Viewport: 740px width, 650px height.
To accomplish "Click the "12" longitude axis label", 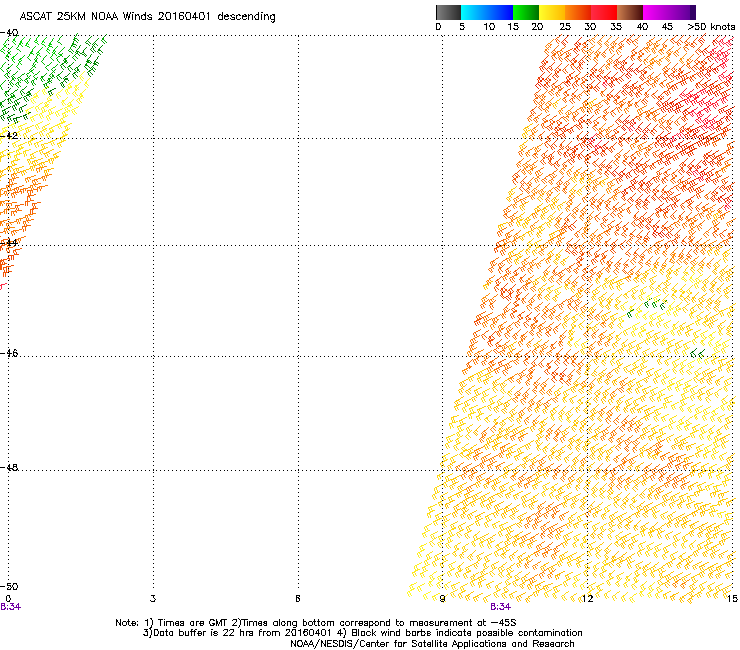I will 587,599.
